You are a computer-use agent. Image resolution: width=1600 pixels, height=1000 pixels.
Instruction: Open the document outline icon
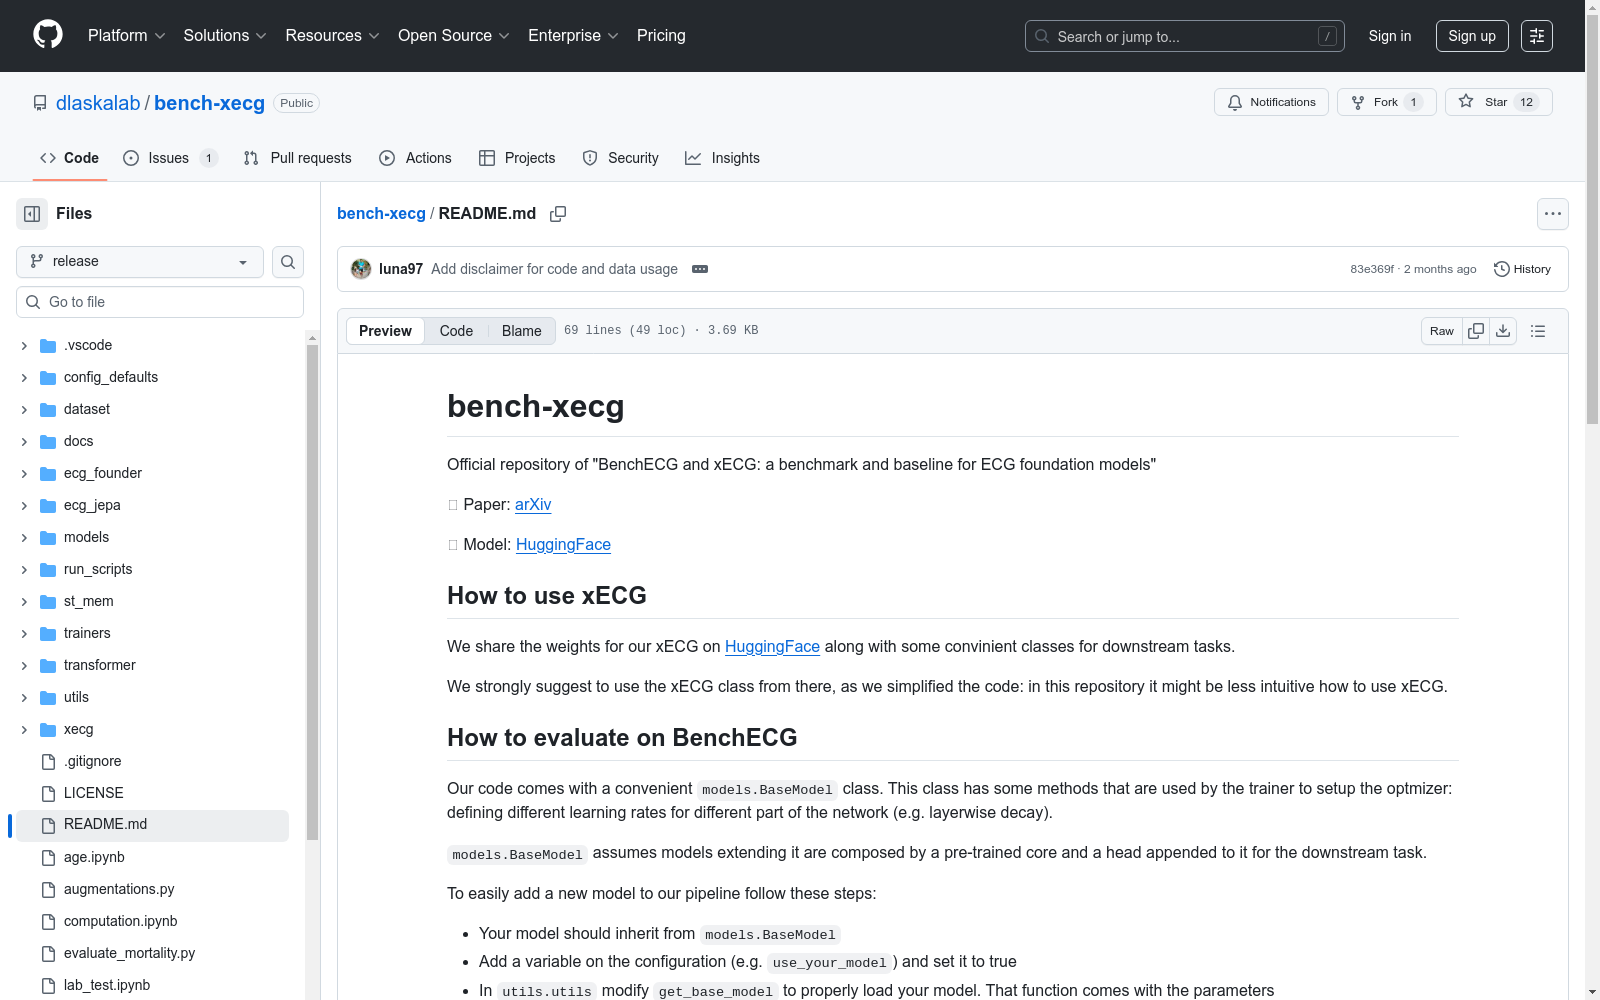click(1538, 331)
